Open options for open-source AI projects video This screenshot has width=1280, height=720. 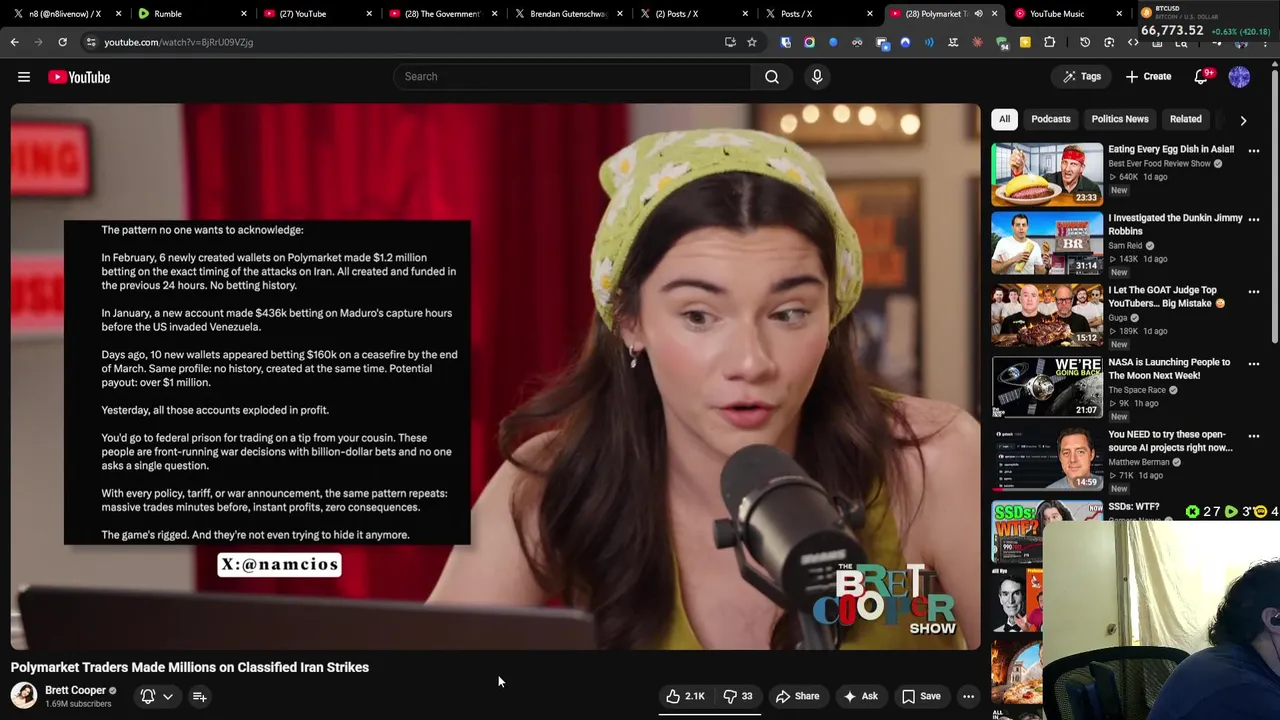click(1253, 436)
